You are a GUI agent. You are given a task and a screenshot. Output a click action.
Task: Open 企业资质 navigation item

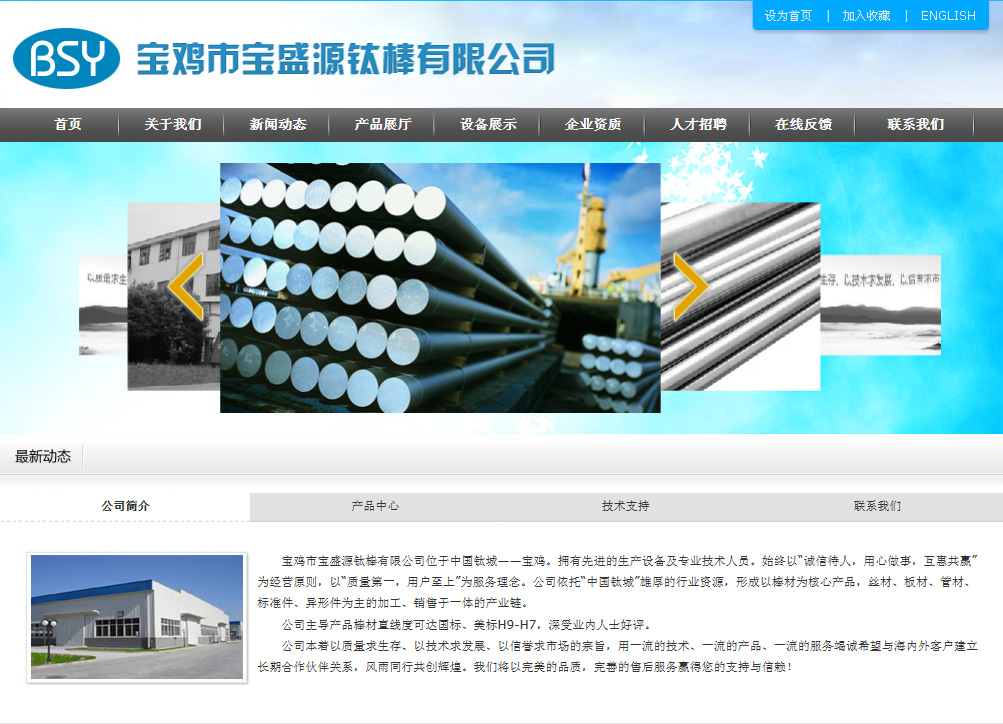pos(593,124)
